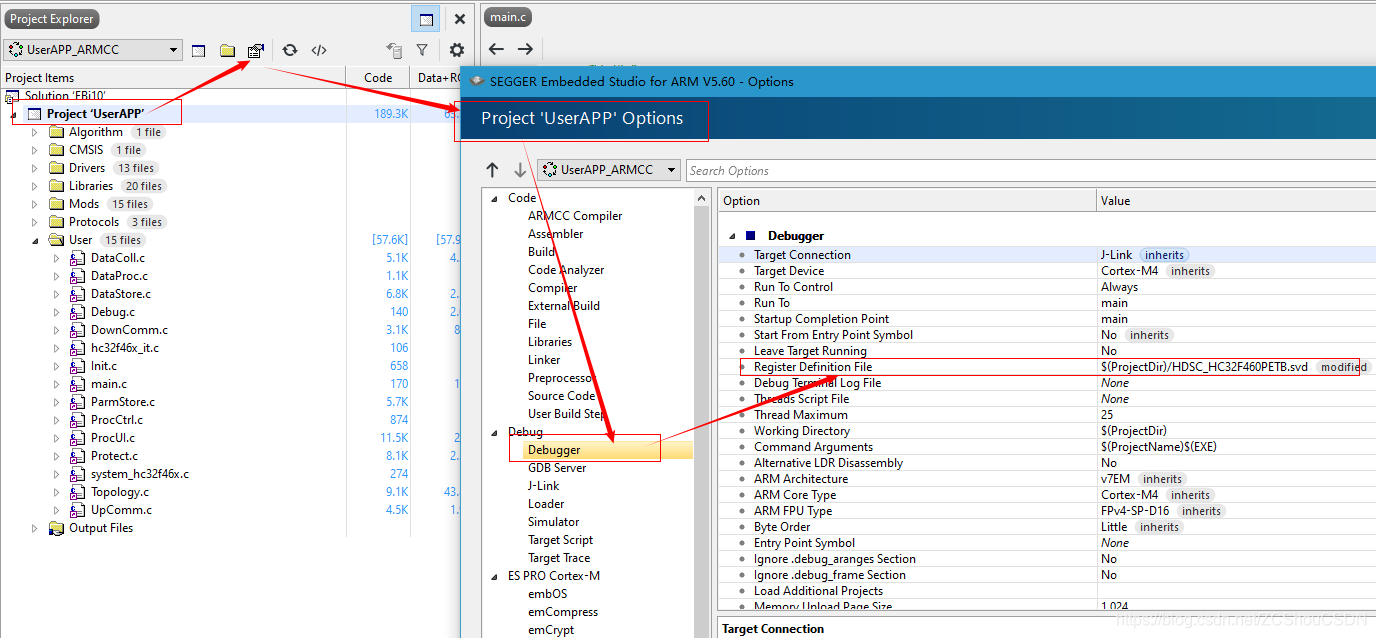Click the Search Options field
Screen dimensions: 1376x638
(x=1030, y=170)
